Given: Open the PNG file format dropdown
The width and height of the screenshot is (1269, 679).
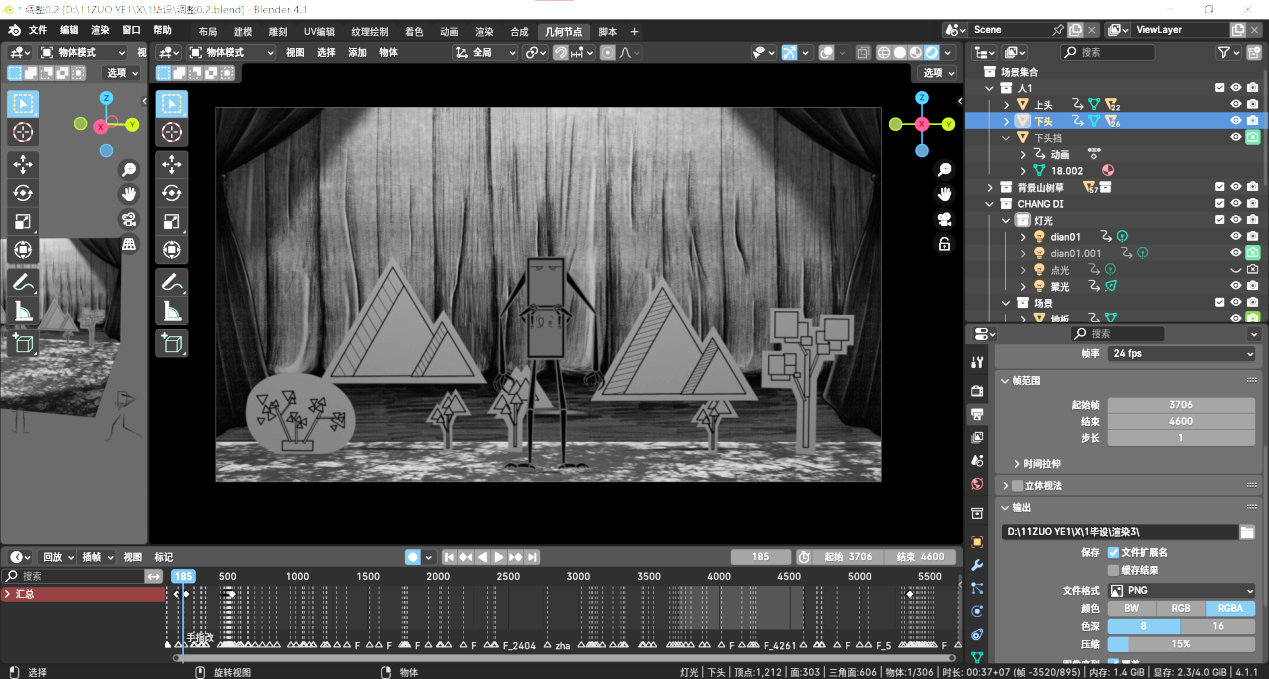Looking at the screenshot, I should pyautogui.click(x=1181, y=591).
